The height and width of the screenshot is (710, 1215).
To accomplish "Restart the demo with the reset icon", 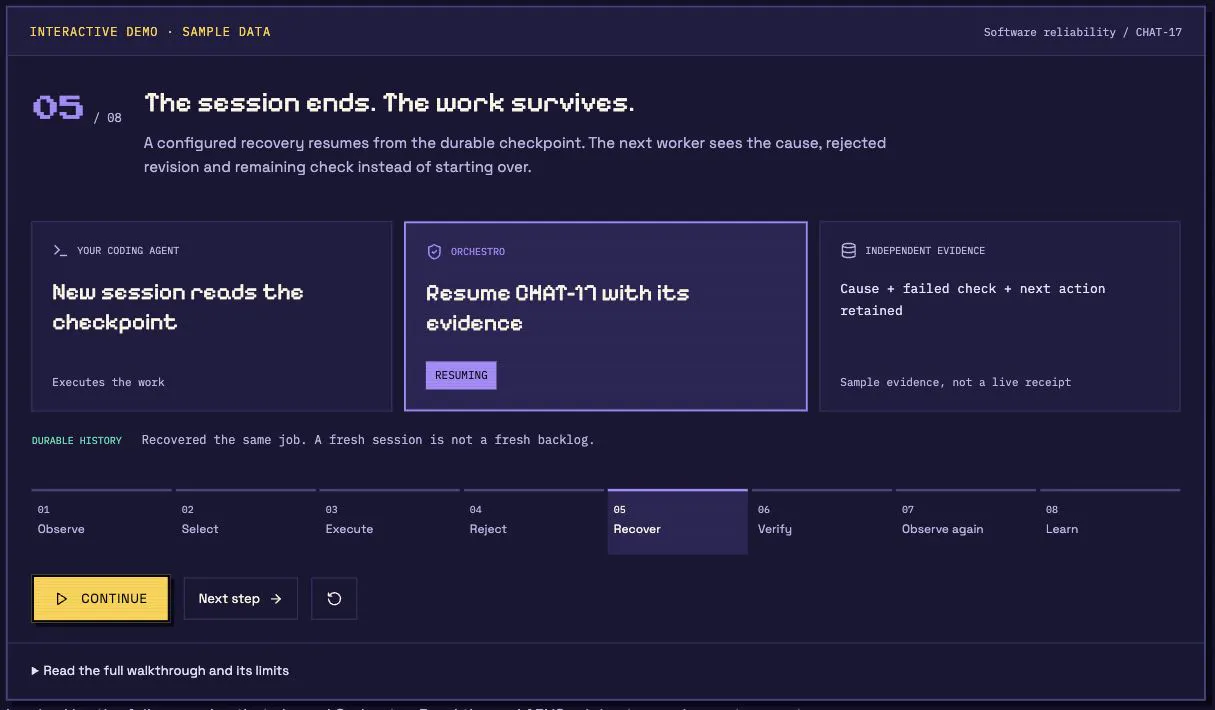I will 334,599.
